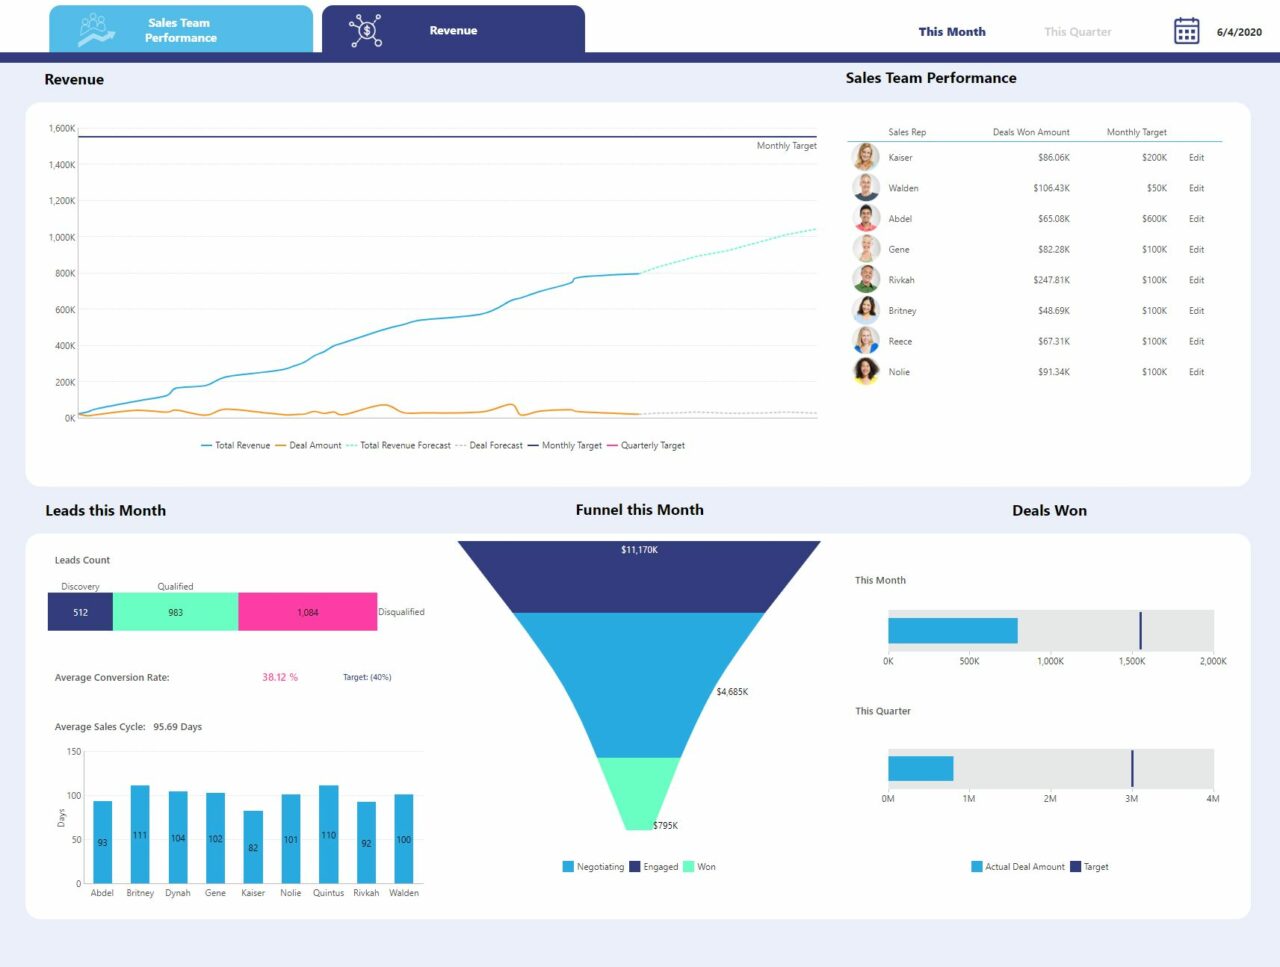Click the Monthly Target legend marker
1280x967 pixels.
click(x=535, y=445)
